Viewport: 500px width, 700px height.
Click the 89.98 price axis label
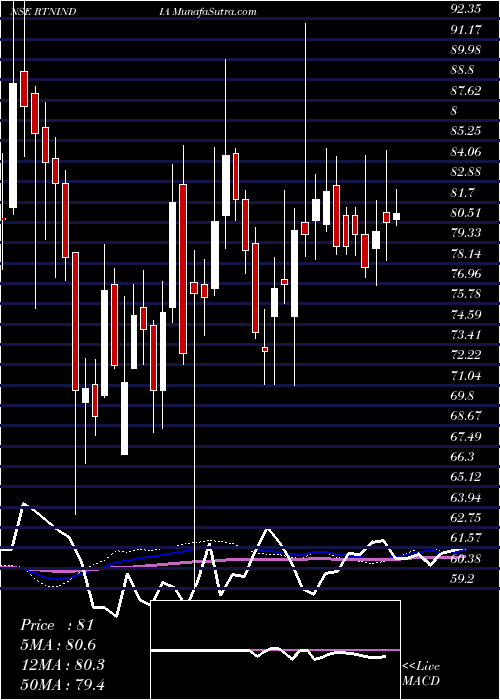pyautogui.click(x=468, y=50)
